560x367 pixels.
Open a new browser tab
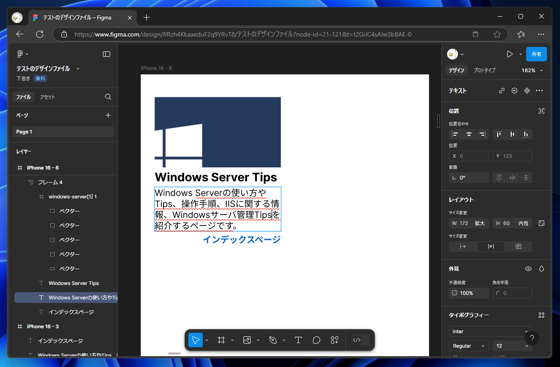click(x=146, y=17)
